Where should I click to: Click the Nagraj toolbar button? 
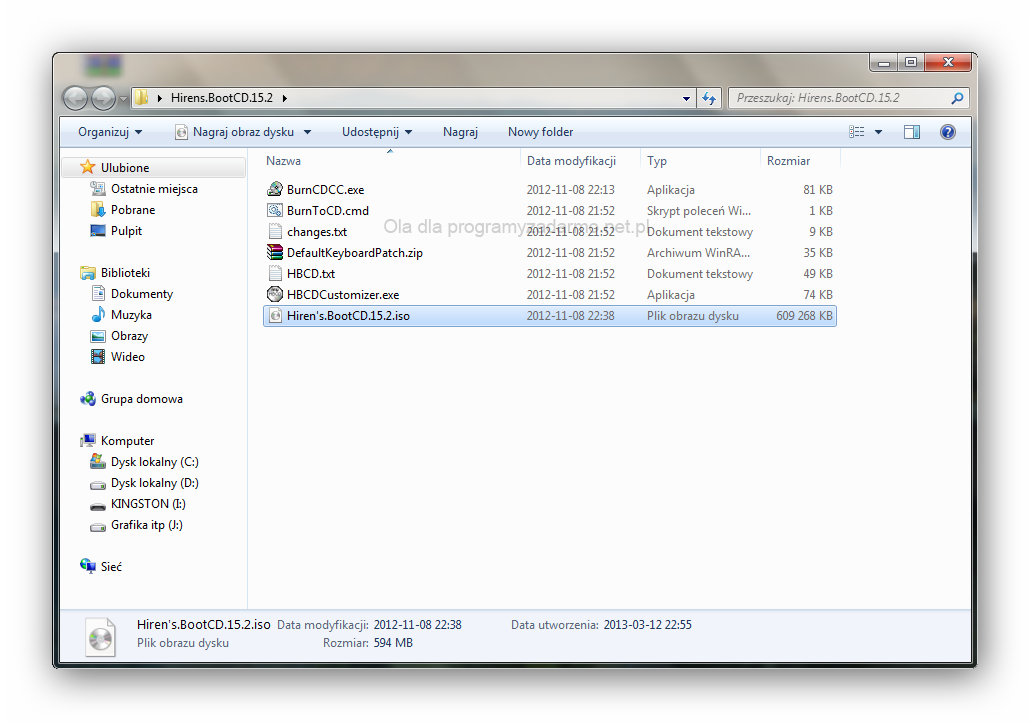pyautogui.click(x=460, y=132)
